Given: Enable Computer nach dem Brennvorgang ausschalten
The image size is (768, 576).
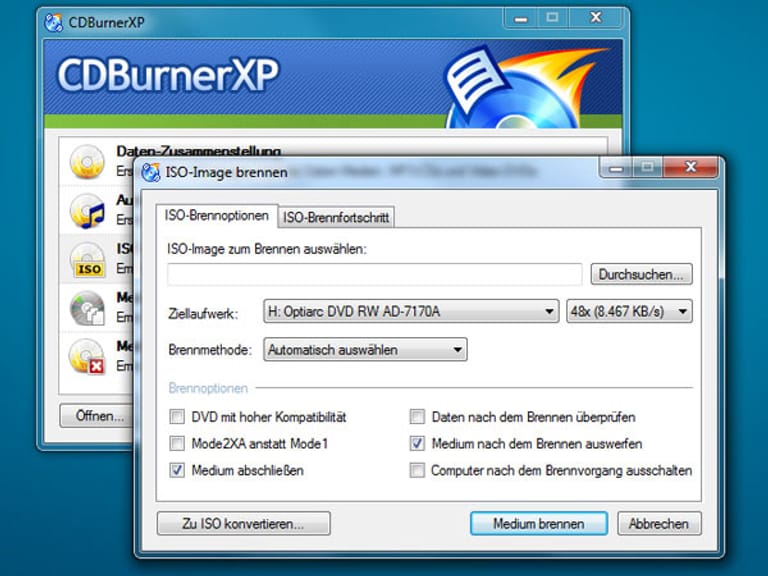Looking at the screenshot, I should pyautogui.click(x=417, y=470).
